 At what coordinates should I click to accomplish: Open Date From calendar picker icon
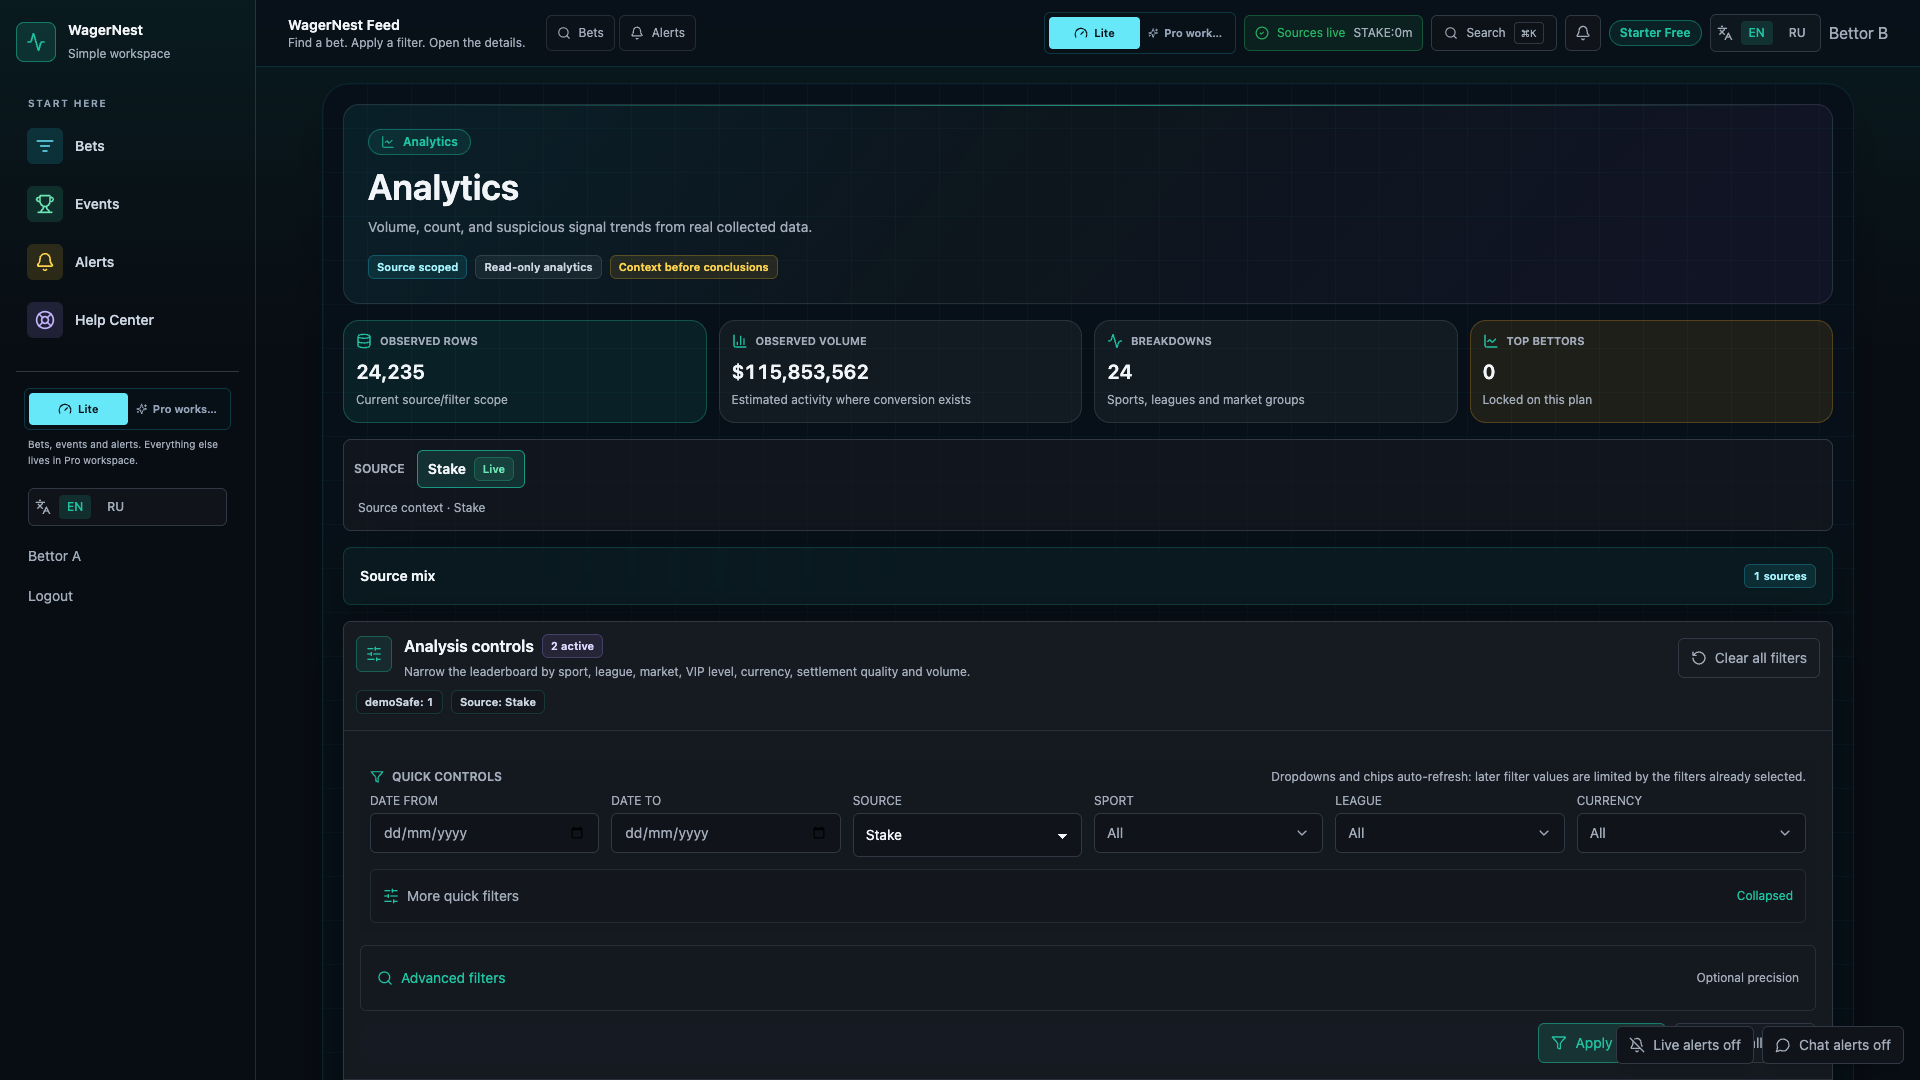(x=577, y=833)
